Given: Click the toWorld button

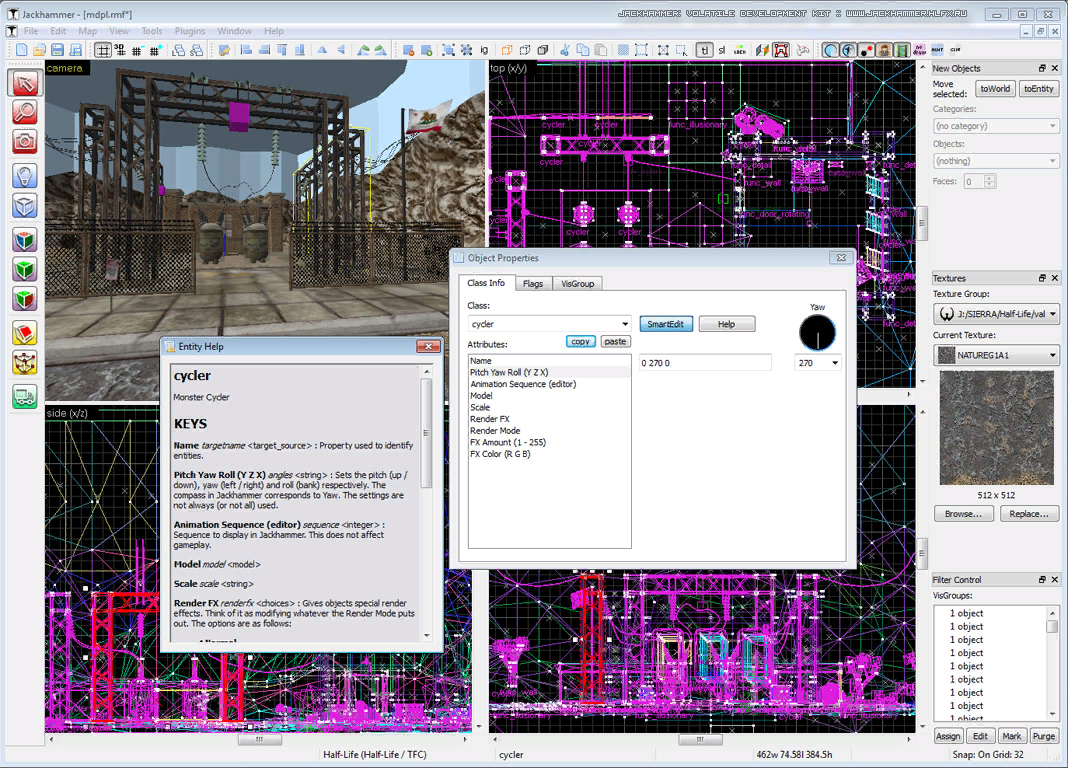Looking at the screenshot, I should (995, 89).
